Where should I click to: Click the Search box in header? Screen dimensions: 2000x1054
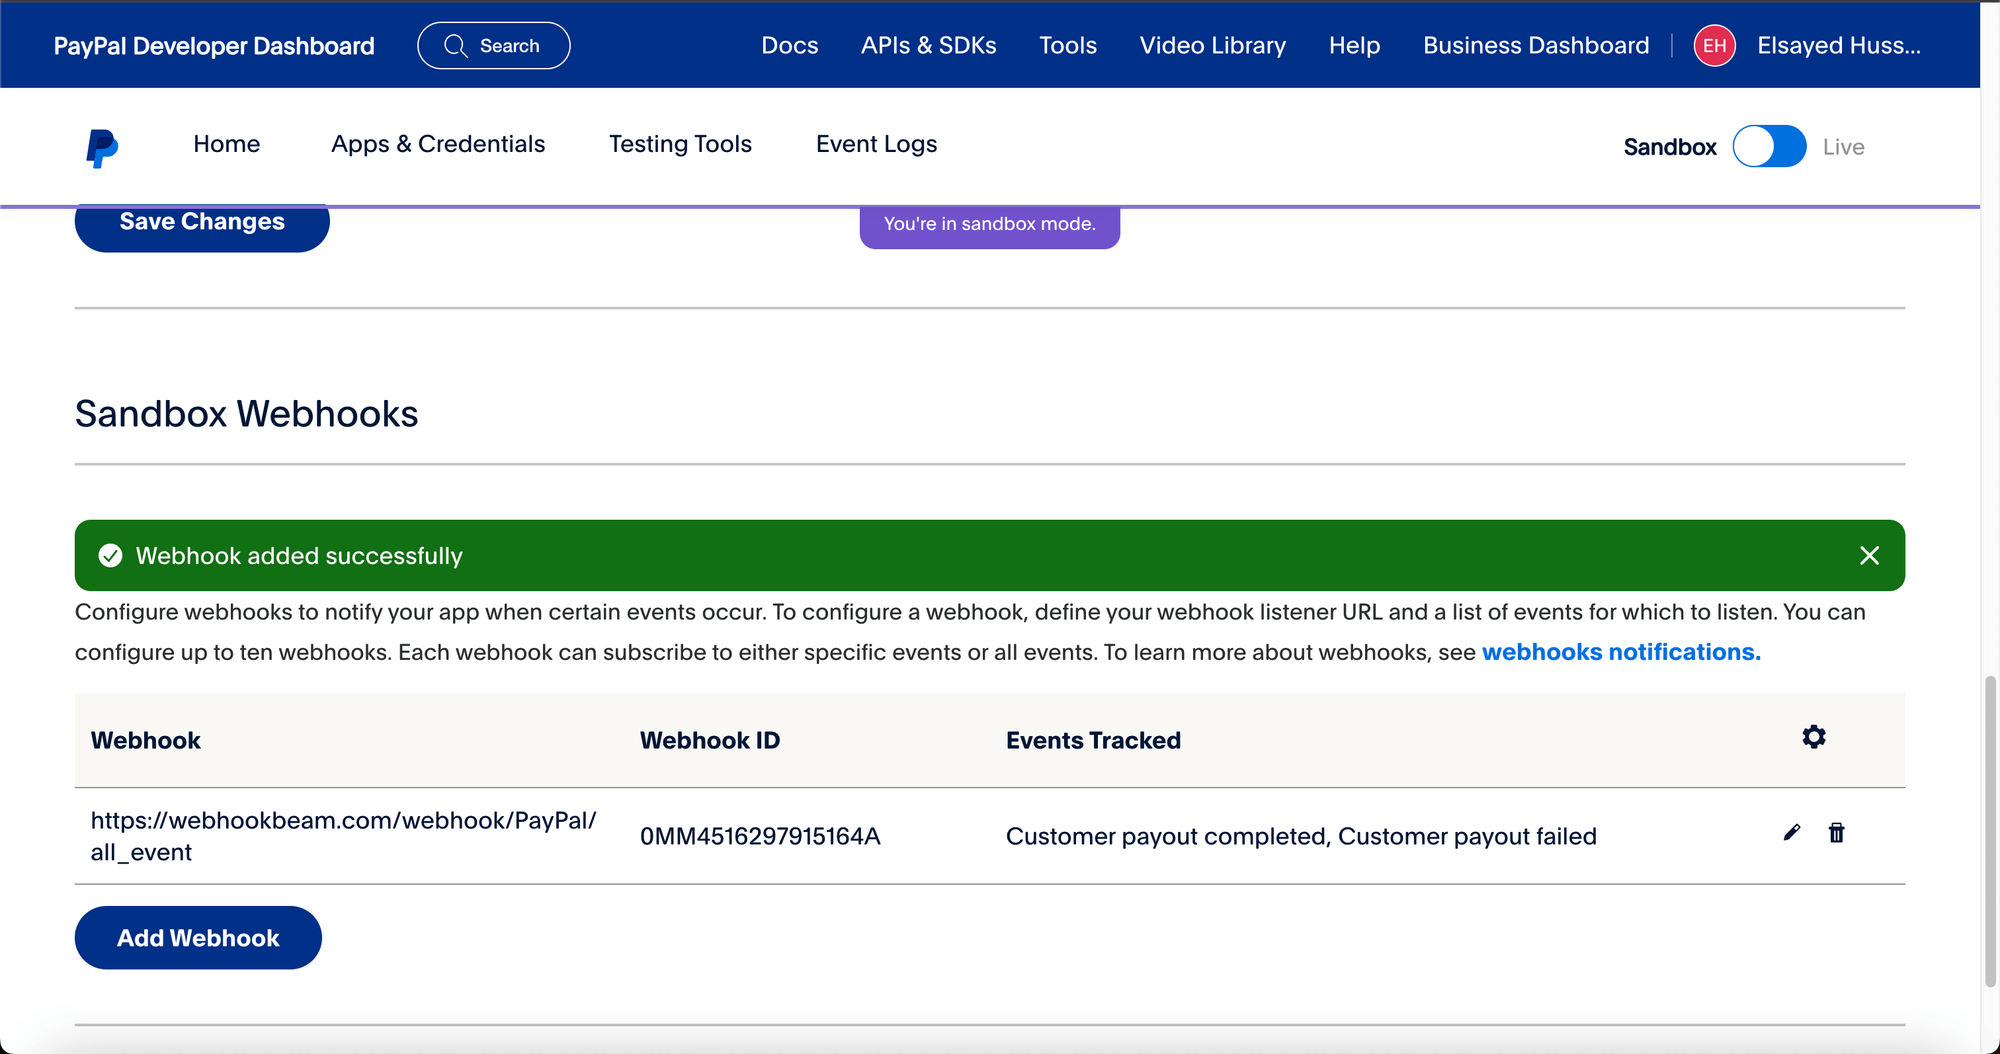pyautogui.click(x=494, y=46)
